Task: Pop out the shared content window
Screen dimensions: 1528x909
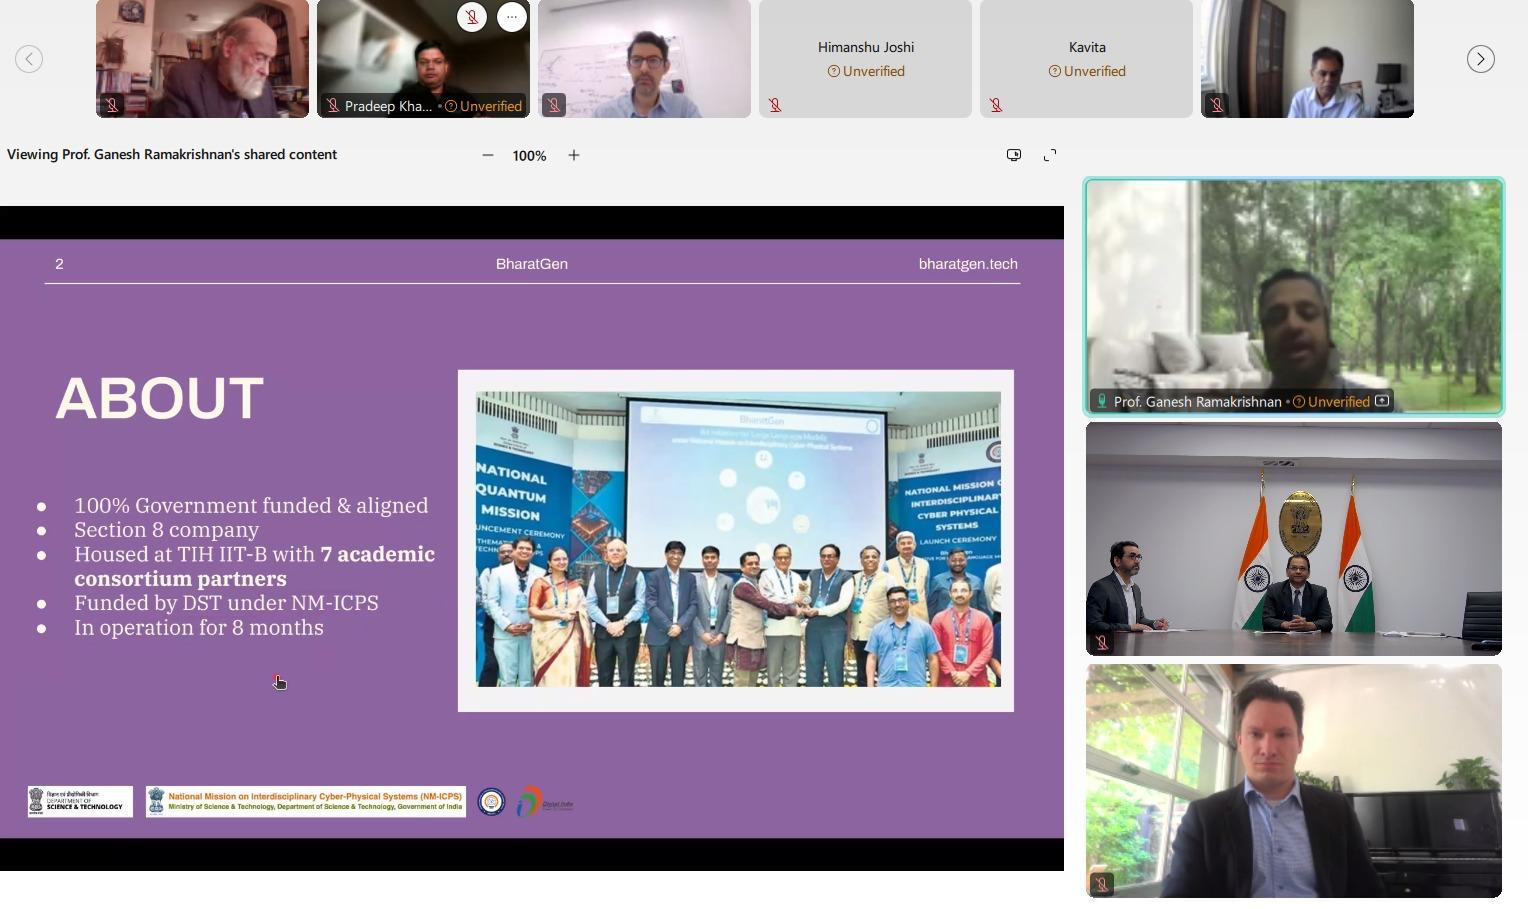Action: pos(1014,155)
